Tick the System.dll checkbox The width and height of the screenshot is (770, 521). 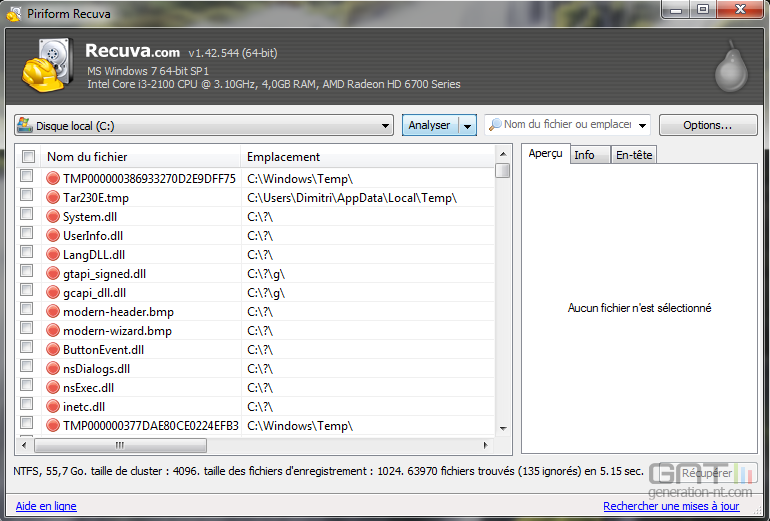[x=27, y=214]
